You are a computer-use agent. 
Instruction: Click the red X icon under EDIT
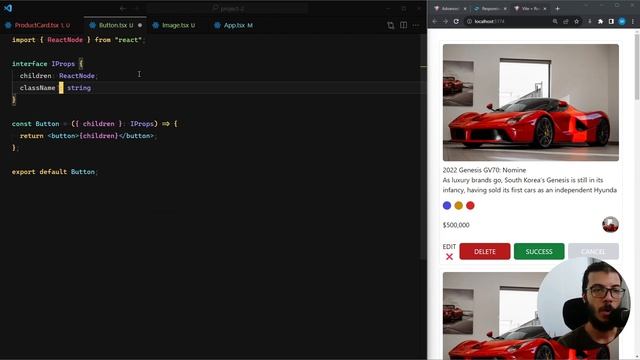click(449, 257)
